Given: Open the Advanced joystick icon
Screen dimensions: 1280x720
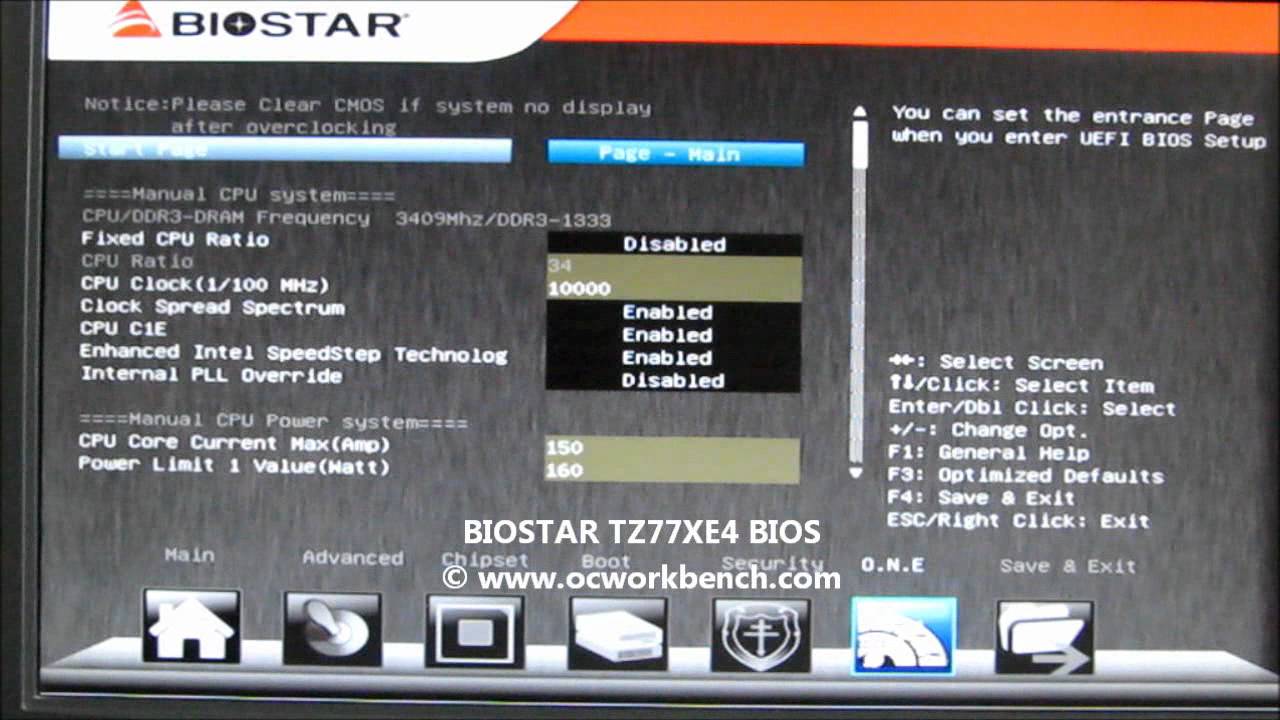Looking at the screenshot, I should pos(333,630).
